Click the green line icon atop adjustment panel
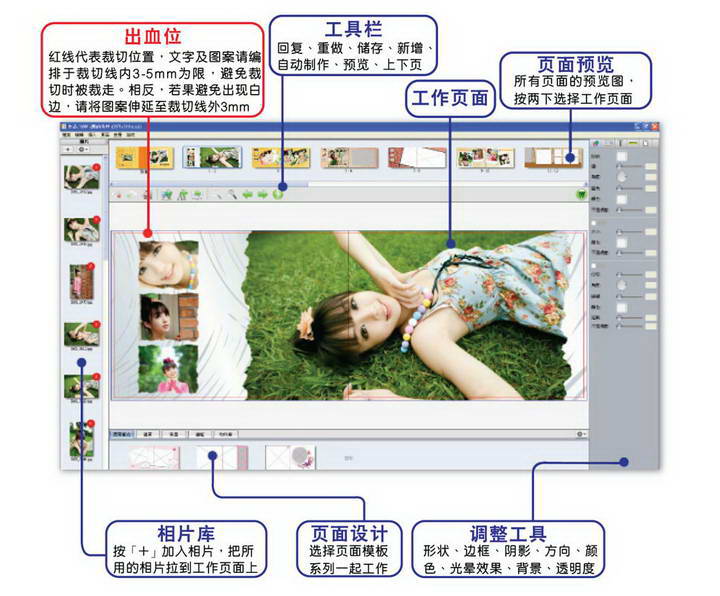The height and width of the screenshot is (596, 720). pyautogui.click(x=633, y=143)
